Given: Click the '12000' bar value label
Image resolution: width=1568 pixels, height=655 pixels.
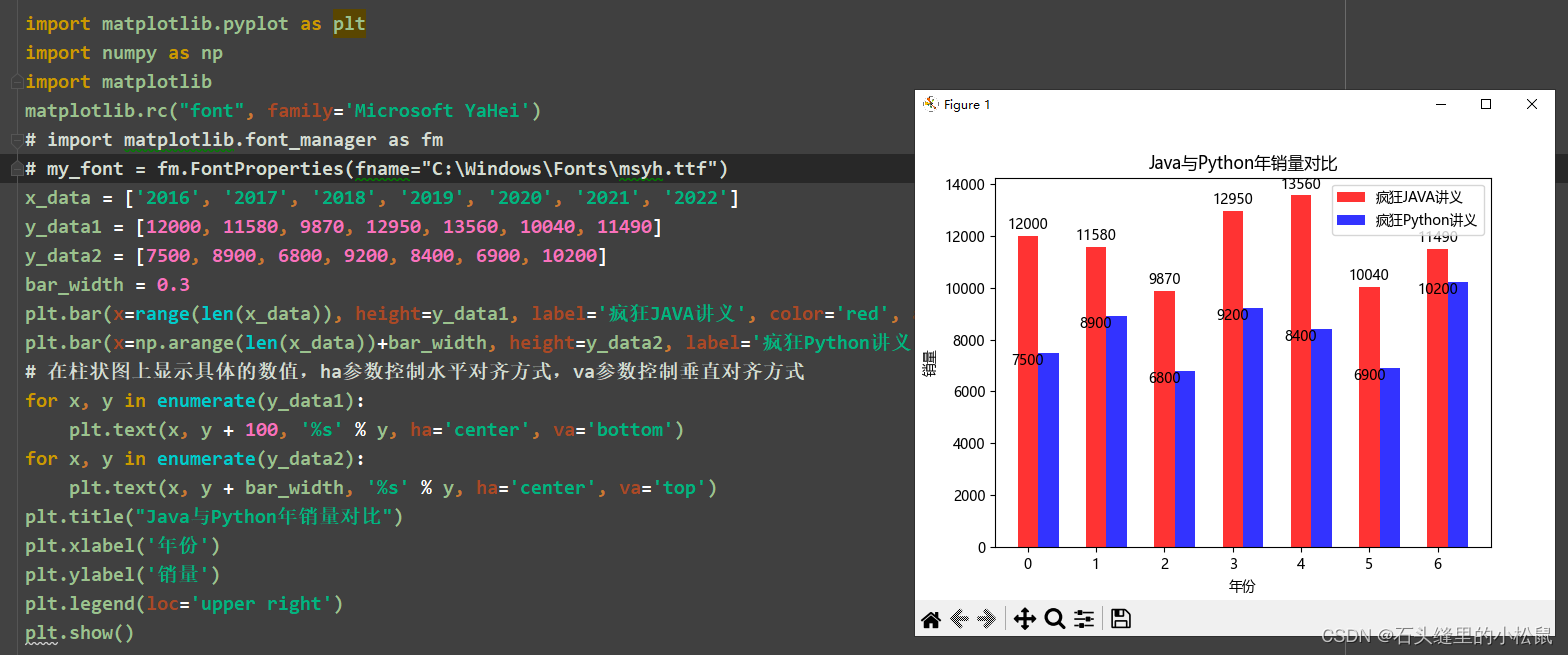Looking at the screenshot, I should point(1028,224).
